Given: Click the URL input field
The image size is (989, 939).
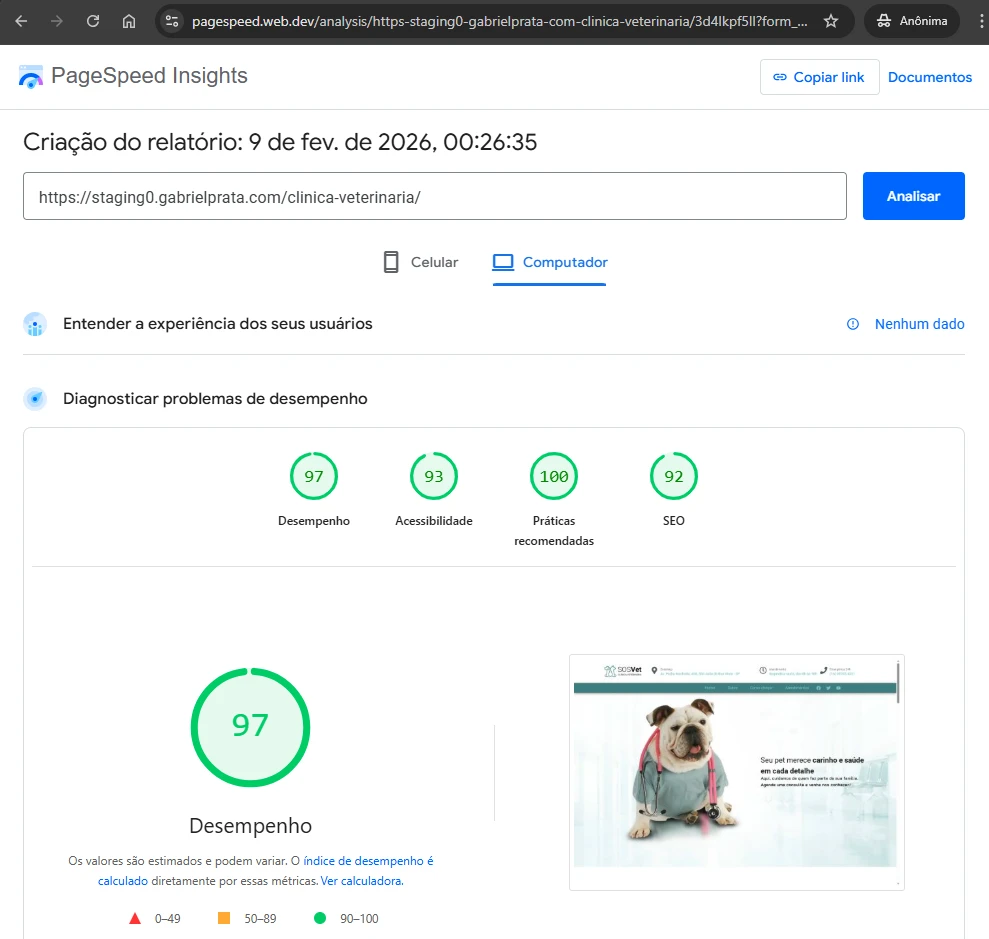Looking at the screenshot, I should coord(434,196).
